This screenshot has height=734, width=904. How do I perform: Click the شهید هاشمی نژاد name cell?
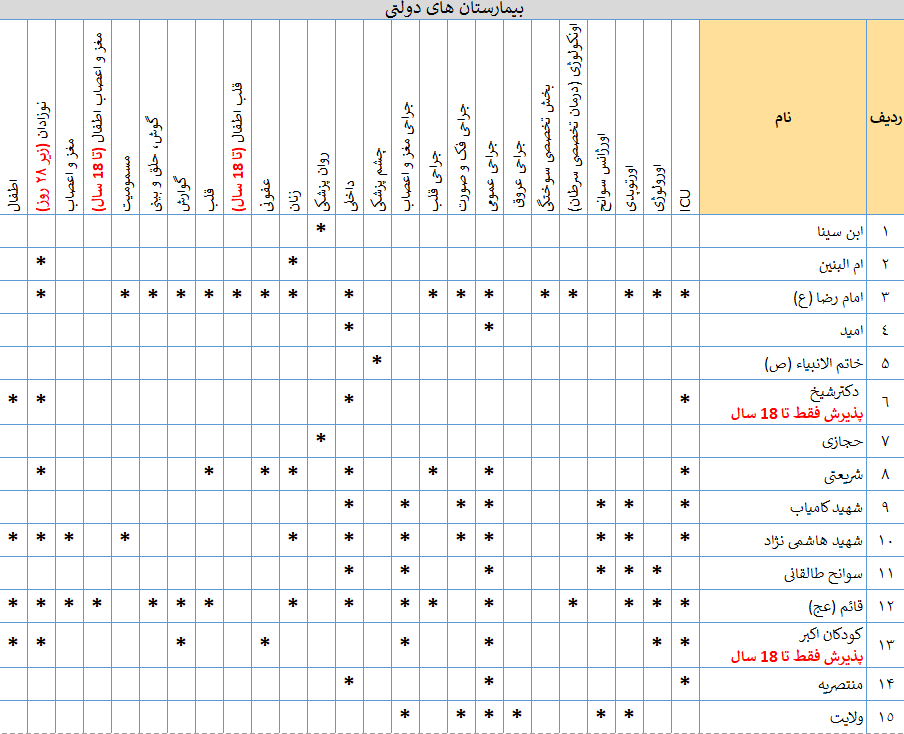[x=782, y=540]
